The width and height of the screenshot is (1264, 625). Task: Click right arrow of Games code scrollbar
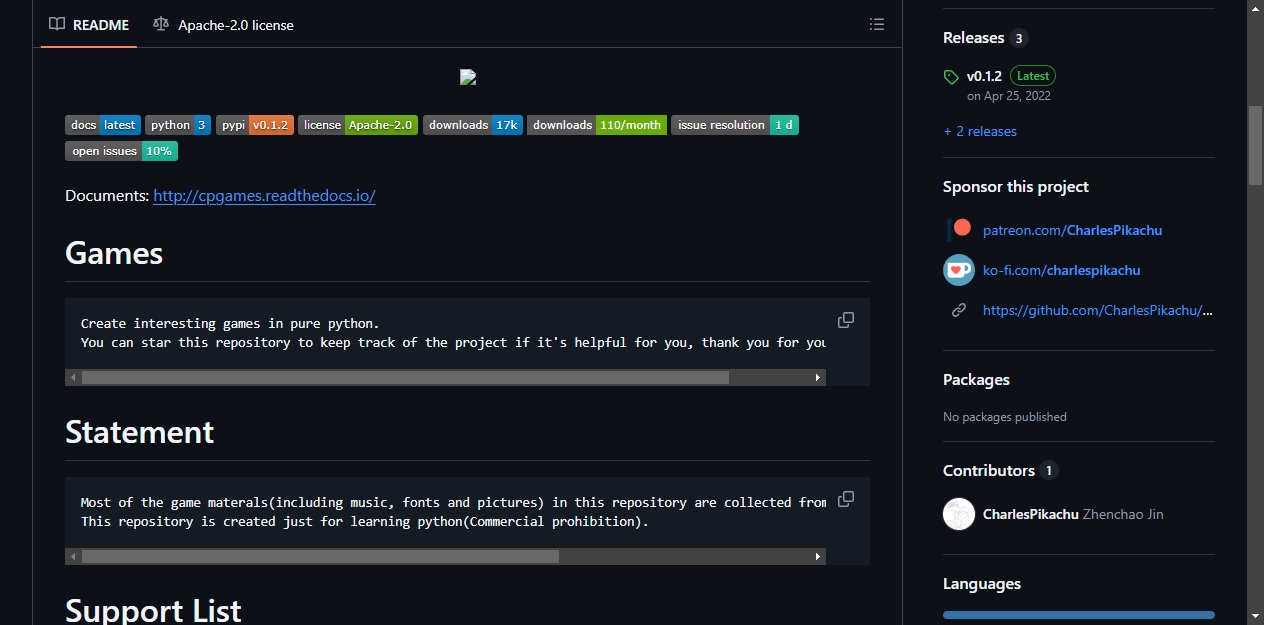(x=818, y=378)
